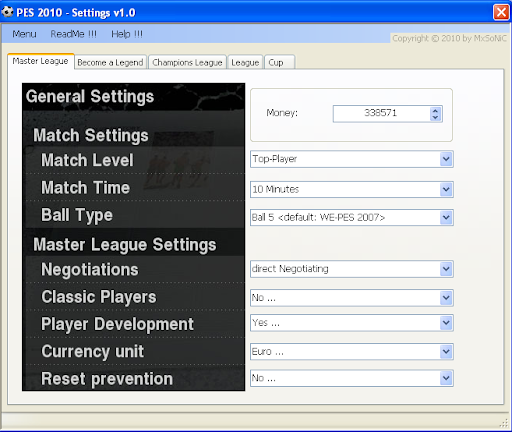Viewport: 512px width, 432px height.
Task: Open the Menu menu
Action: (x=24, y=34)
